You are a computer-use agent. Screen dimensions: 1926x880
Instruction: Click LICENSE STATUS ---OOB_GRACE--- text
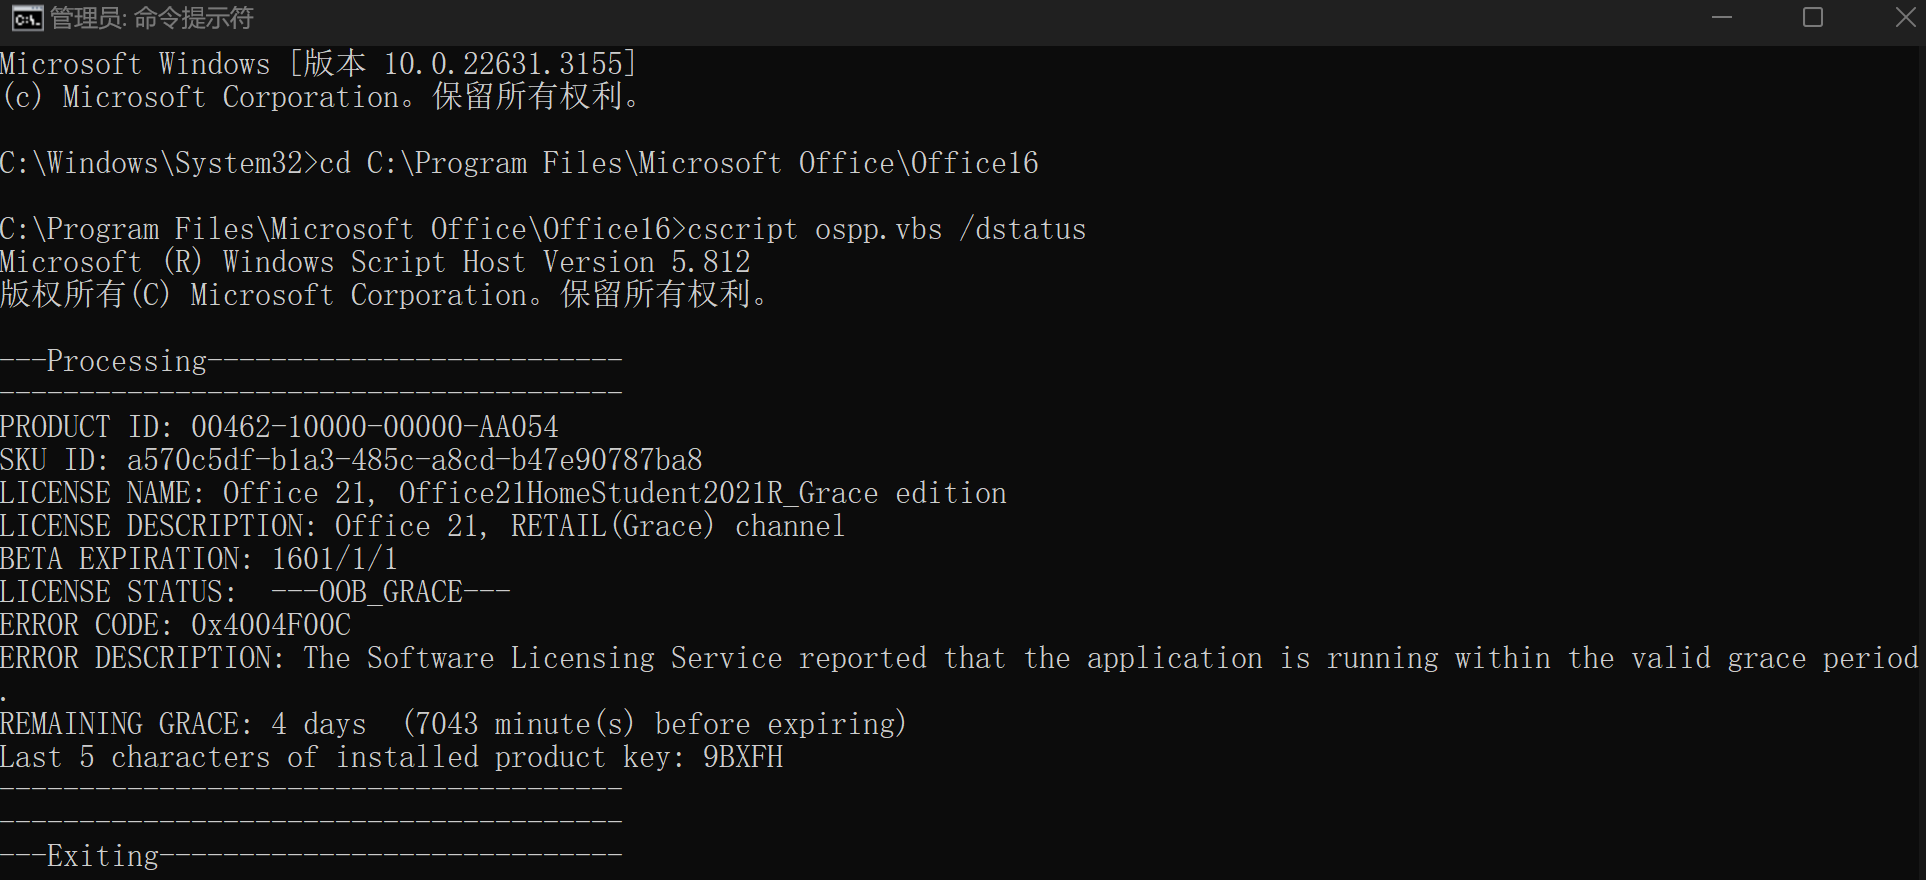pos(391,592)
